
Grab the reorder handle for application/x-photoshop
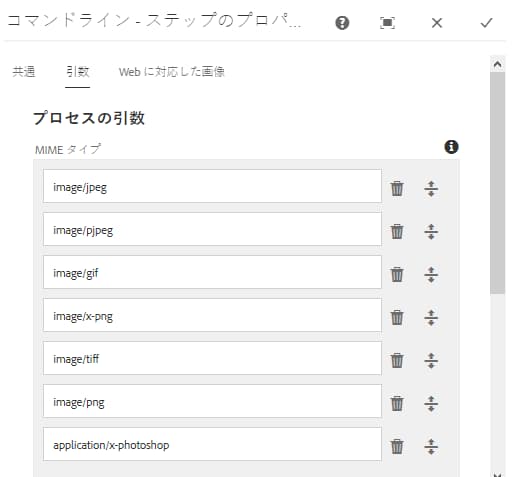pos(431,447)
